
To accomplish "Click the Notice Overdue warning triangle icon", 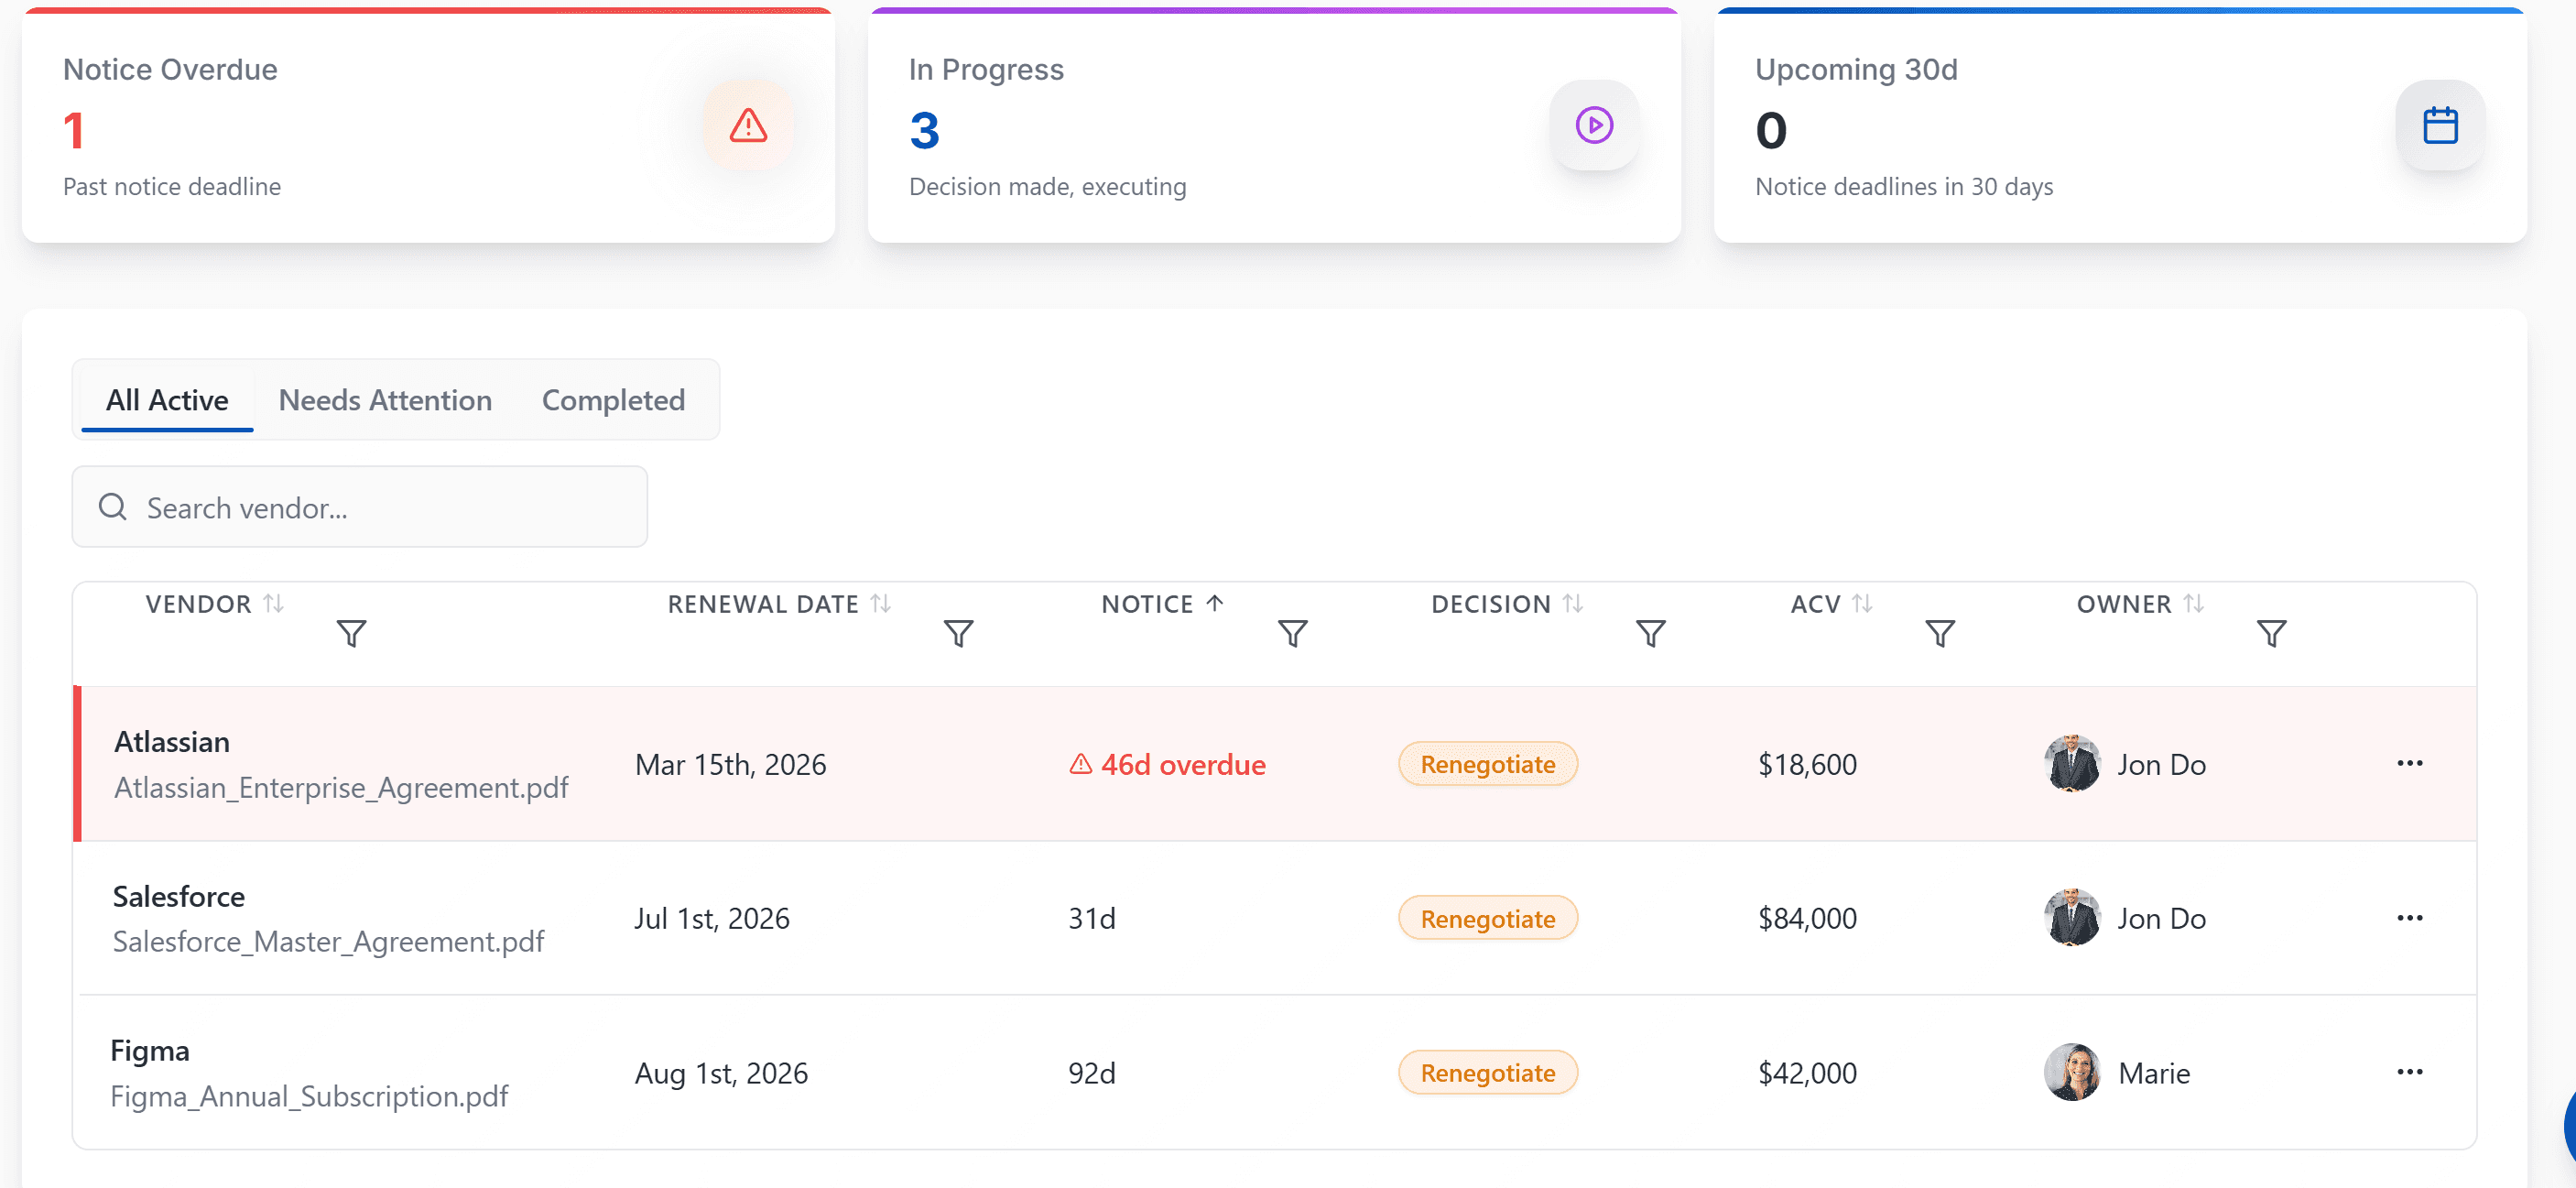I will pos(748,126).
